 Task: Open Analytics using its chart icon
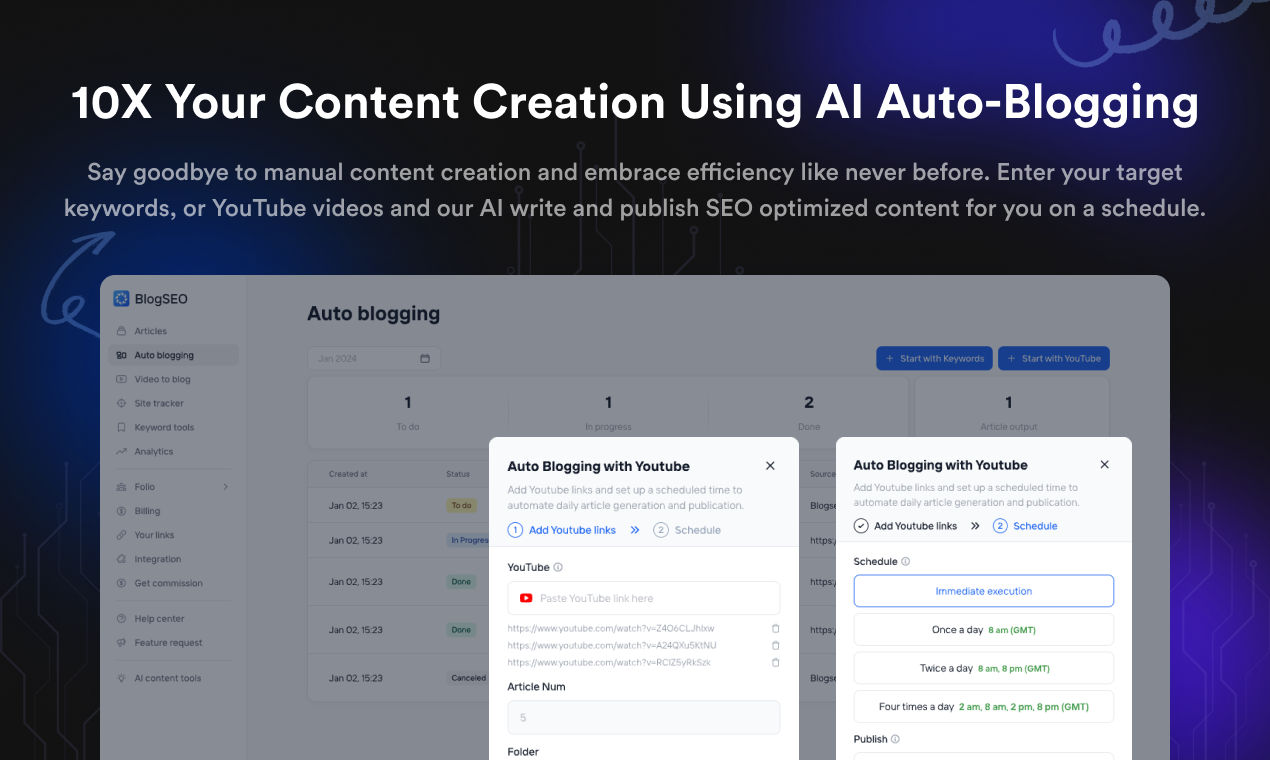click(x=122, y=451)
